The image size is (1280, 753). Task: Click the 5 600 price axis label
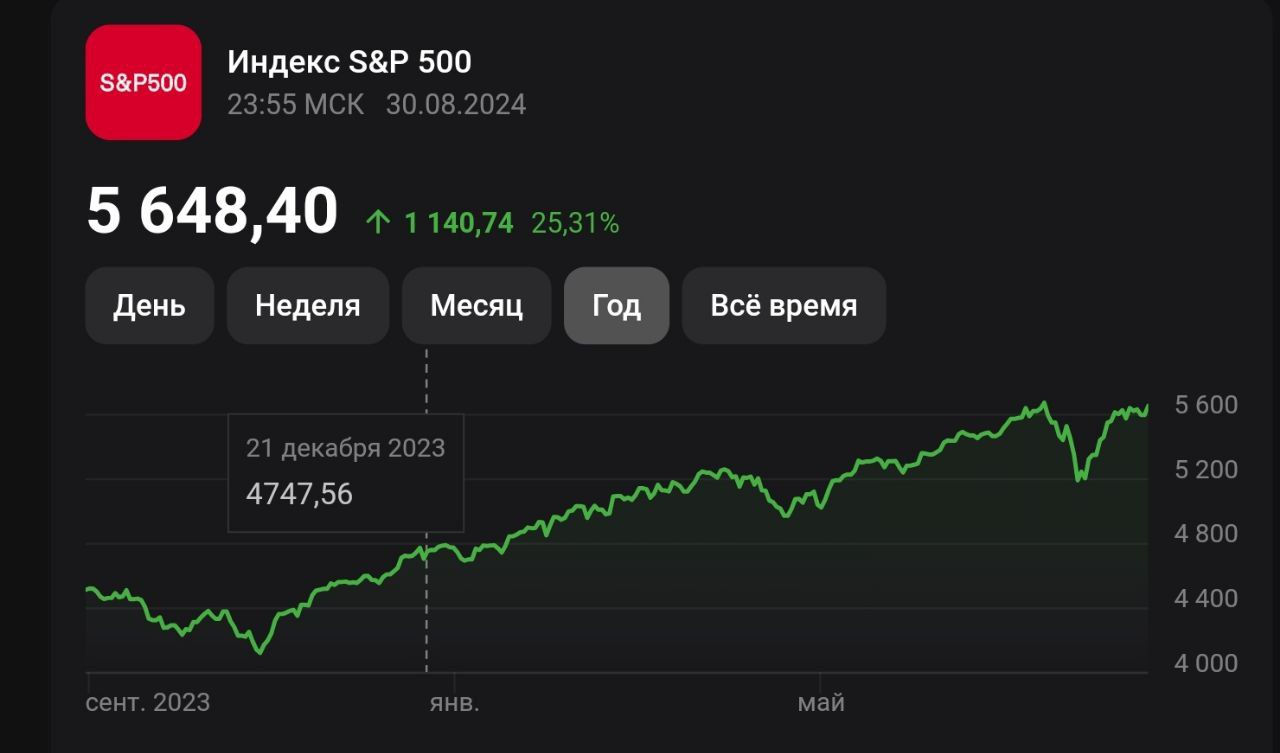point(1205,405)
